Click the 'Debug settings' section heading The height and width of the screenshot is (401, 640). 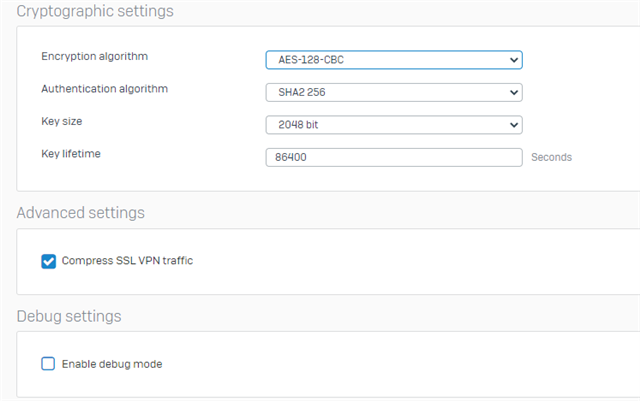point(69,316)
